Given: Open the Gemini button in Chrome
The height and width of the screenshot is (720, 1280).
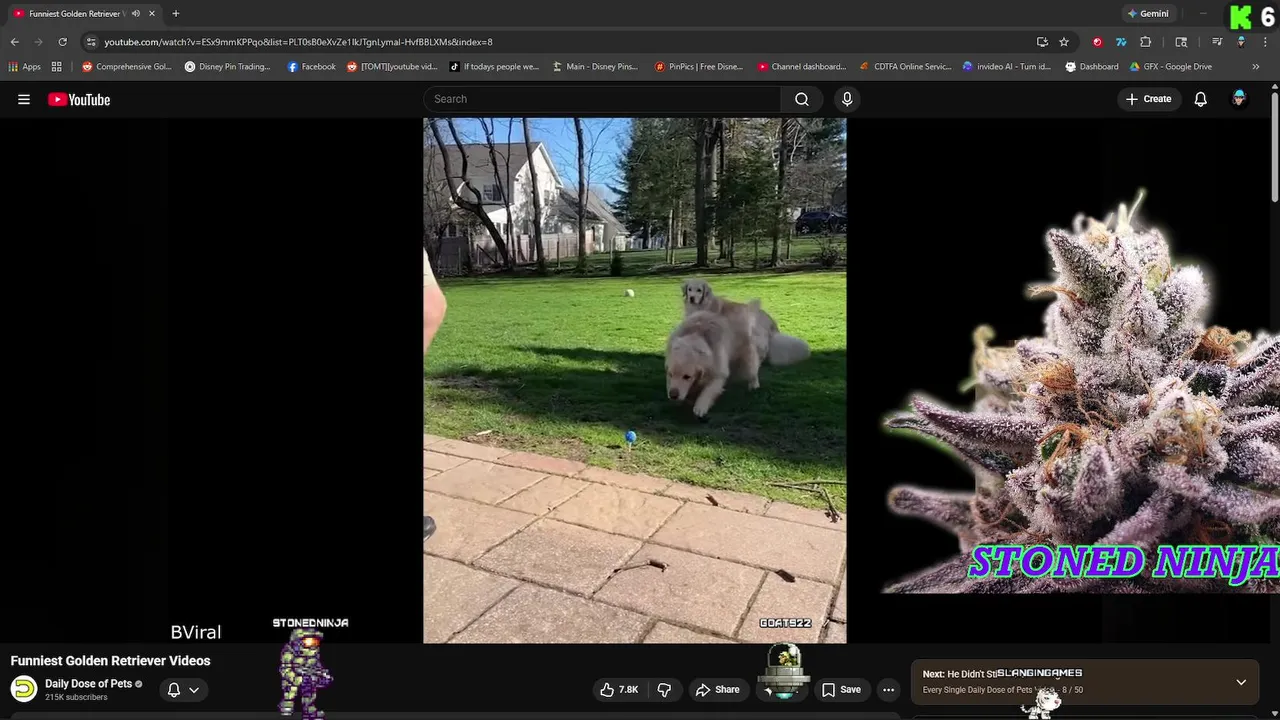Looking at the screenshot, I should 1148,14.
